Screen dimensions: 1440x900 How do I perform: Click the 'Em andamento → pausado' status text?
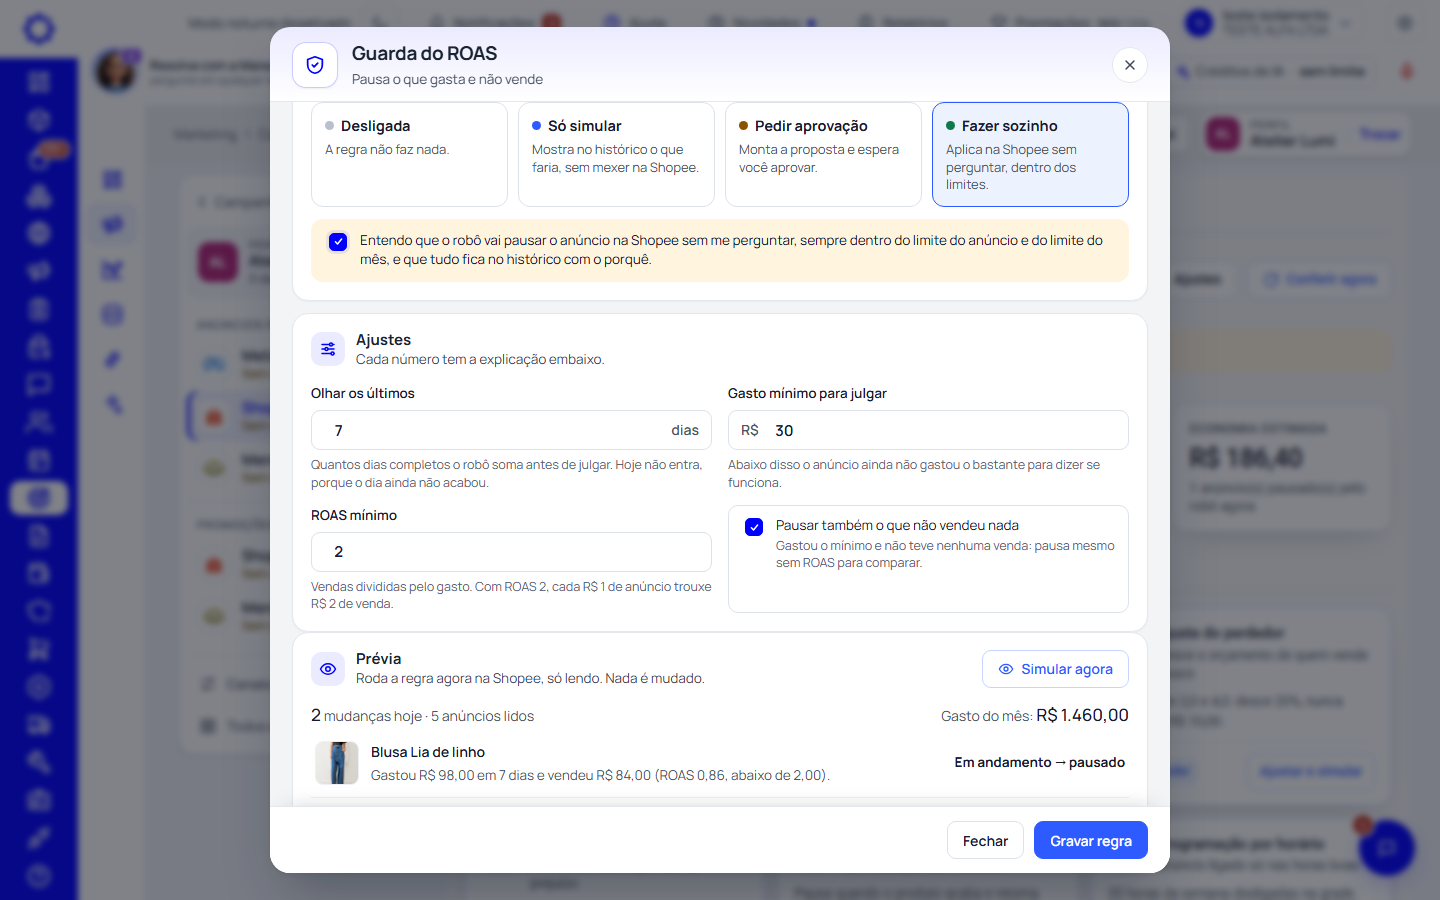pos(1040,762)
